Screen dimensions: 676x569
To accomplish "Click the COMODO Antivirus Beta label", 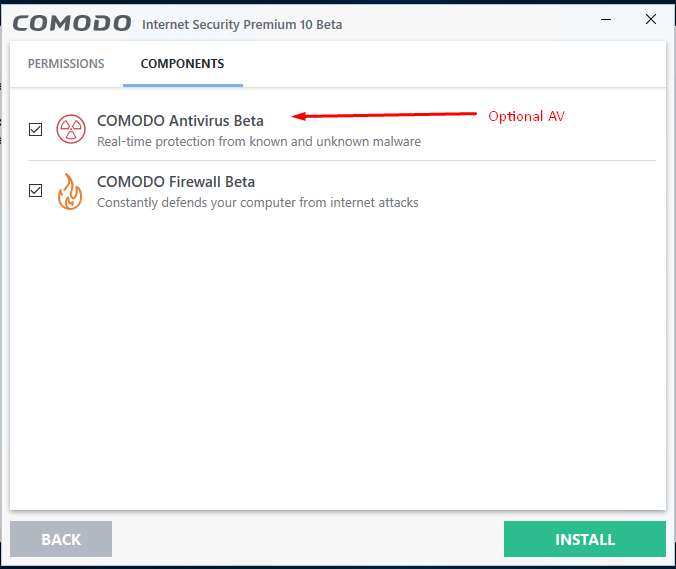I will coord(180,121).
